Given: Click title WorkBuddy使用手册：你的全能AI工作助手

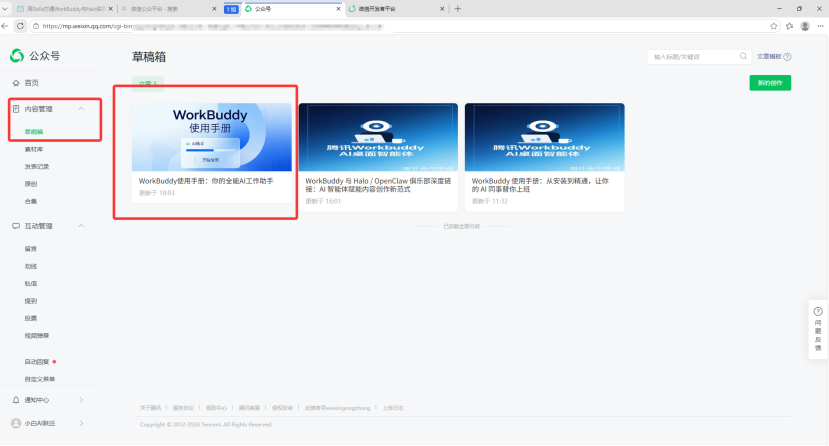Looking at the screenshot, I should [206, 181].
